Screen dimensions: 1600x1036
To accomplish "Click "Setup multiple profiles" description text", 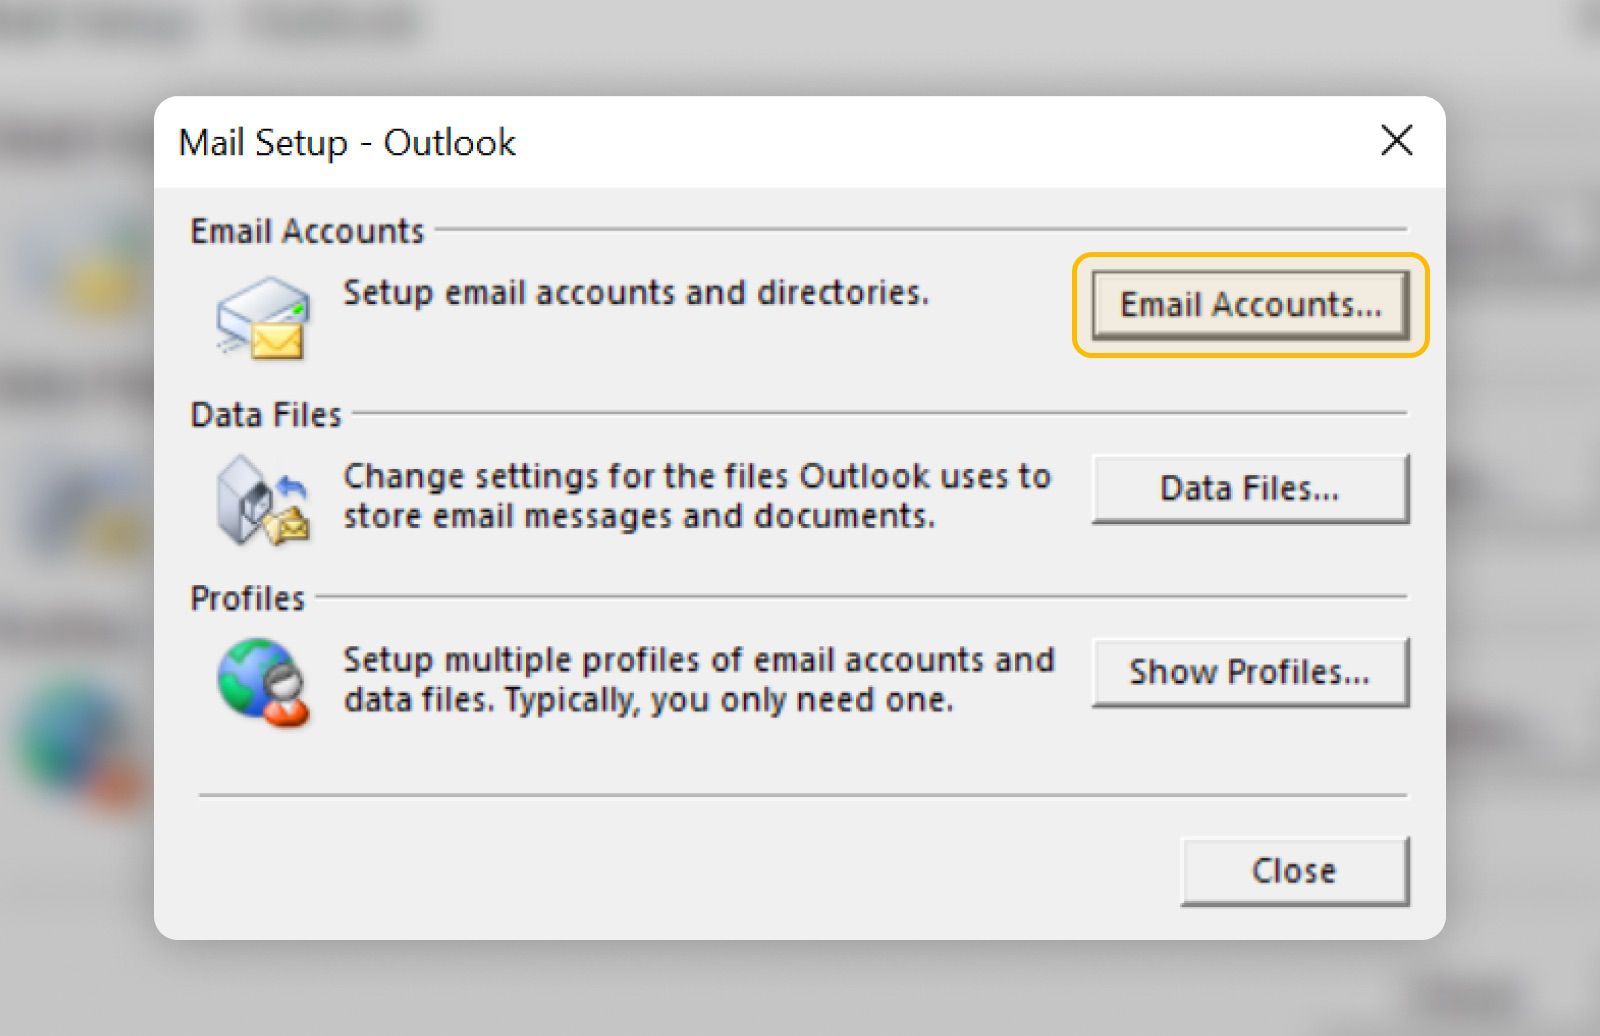I will [698, 680].
